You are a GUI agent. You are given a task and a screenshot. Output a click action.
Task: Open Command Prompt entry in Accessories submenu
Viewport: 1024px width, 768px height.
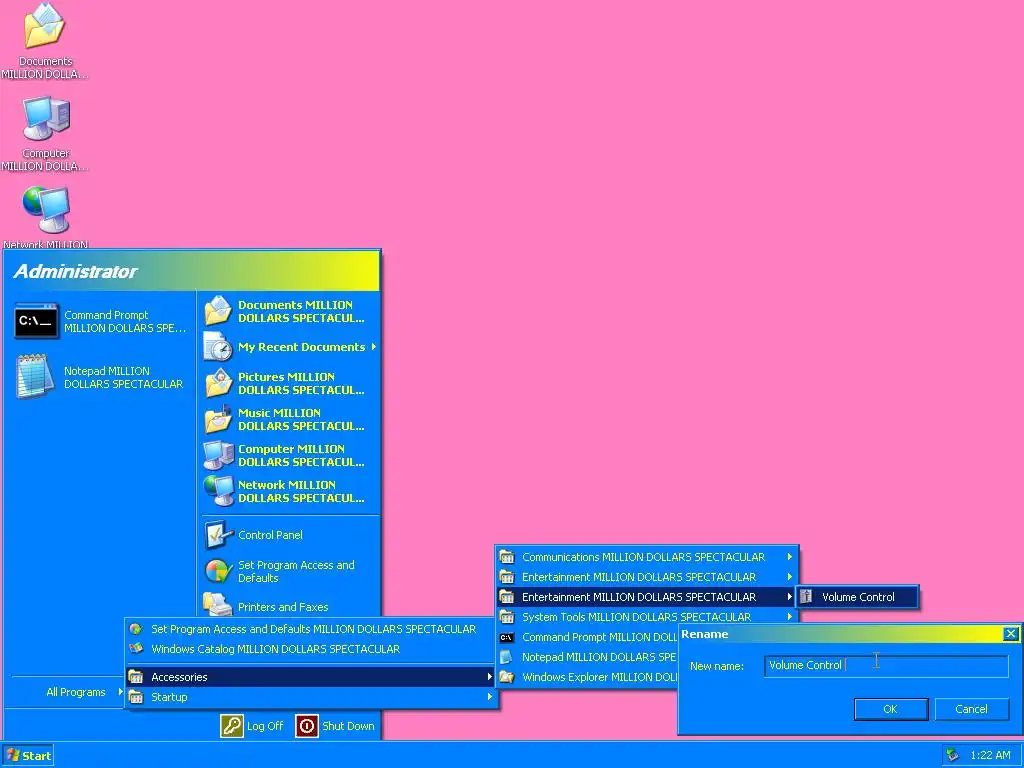point(588,637)
